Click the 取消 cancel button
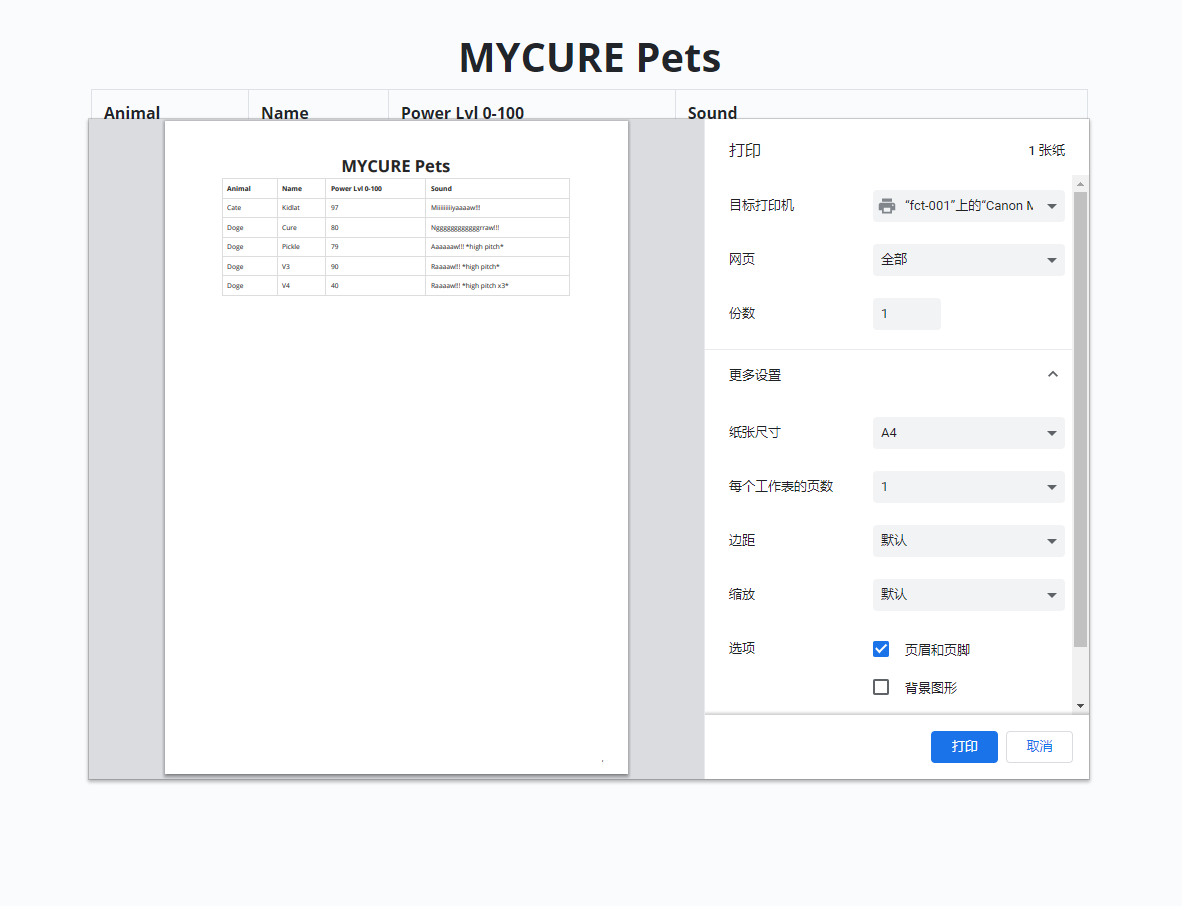1182x906 pixels. click(x=1039, y=746)
